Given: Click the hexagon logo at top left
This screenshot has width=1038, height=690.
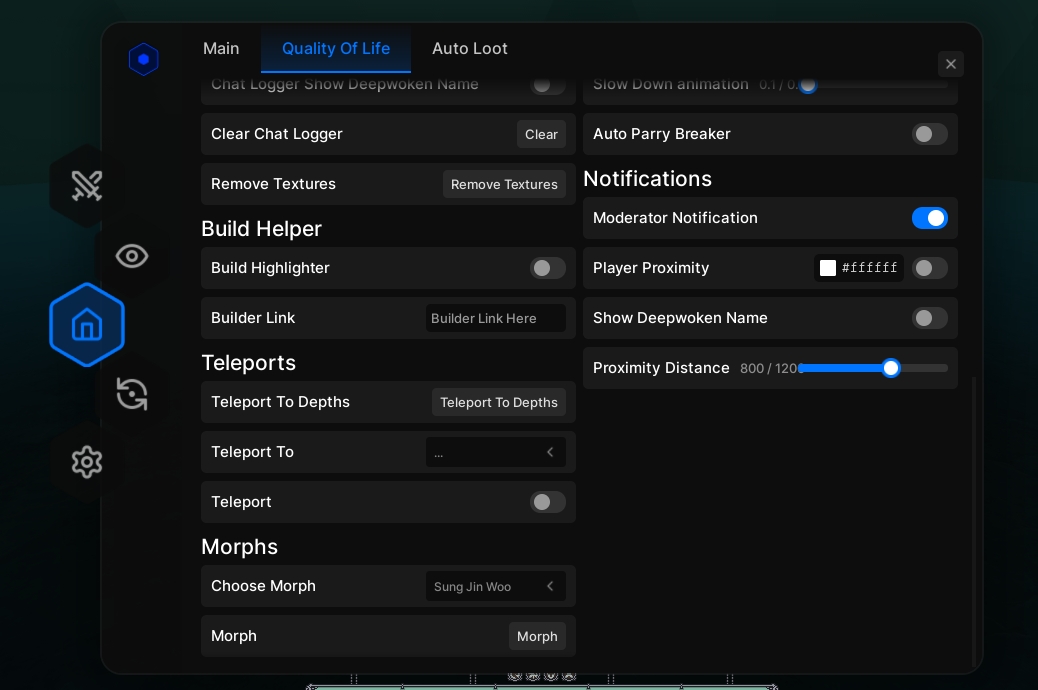Looking at the screenshot, I should pos(143,58).
